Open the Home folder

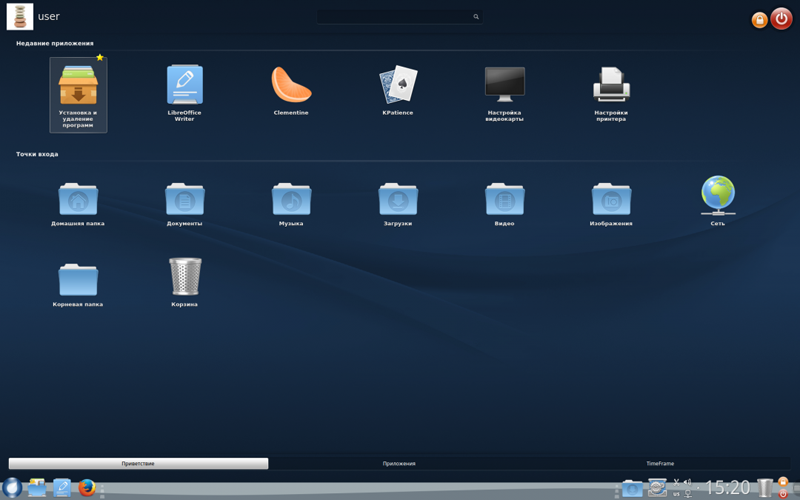(x=78, y=204)
